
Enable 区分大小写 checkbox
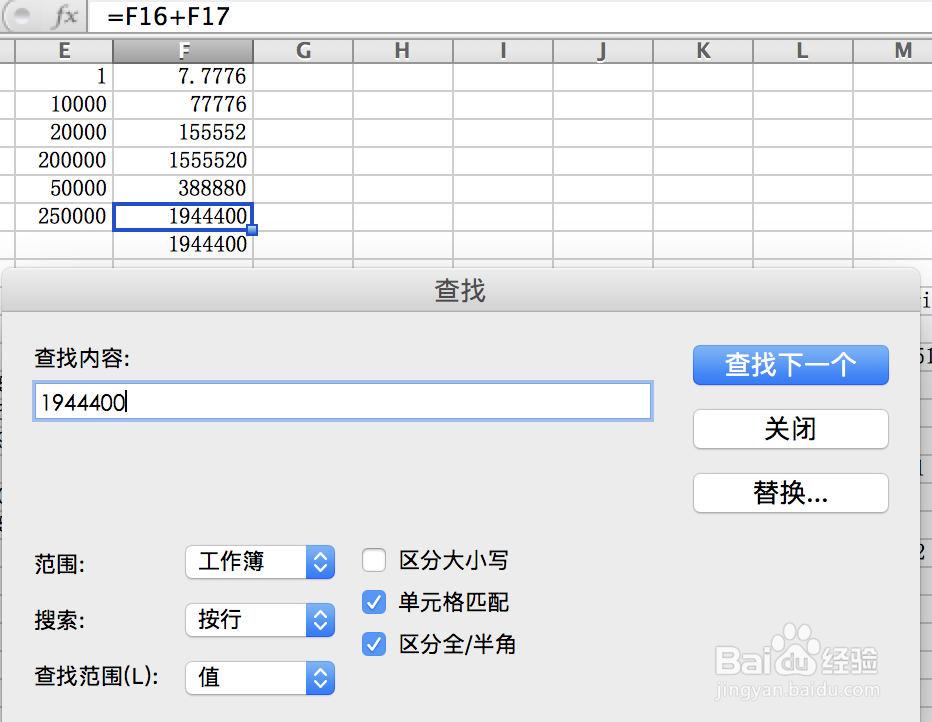pos(374,560)
